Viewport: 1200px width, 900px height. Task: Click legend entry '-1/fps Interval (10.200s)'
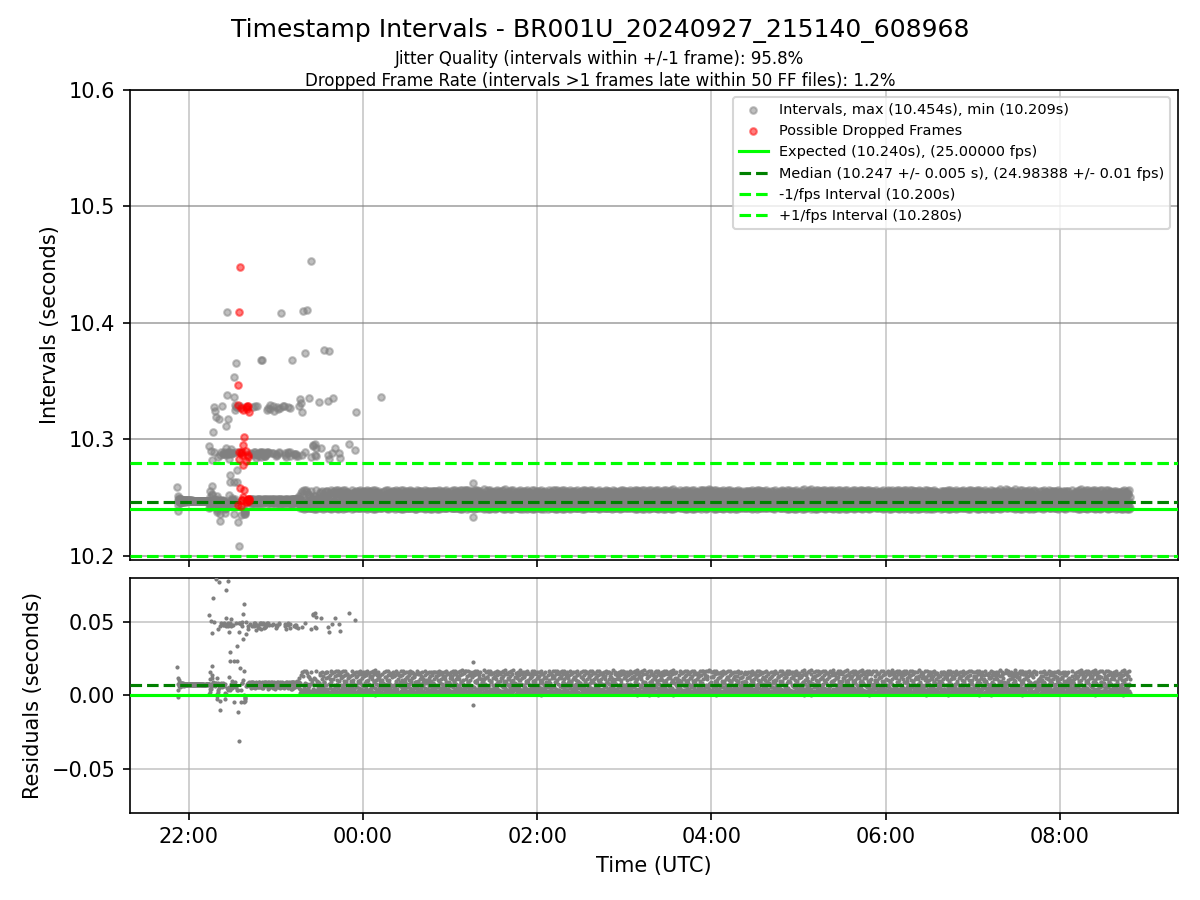click(867, 194)
